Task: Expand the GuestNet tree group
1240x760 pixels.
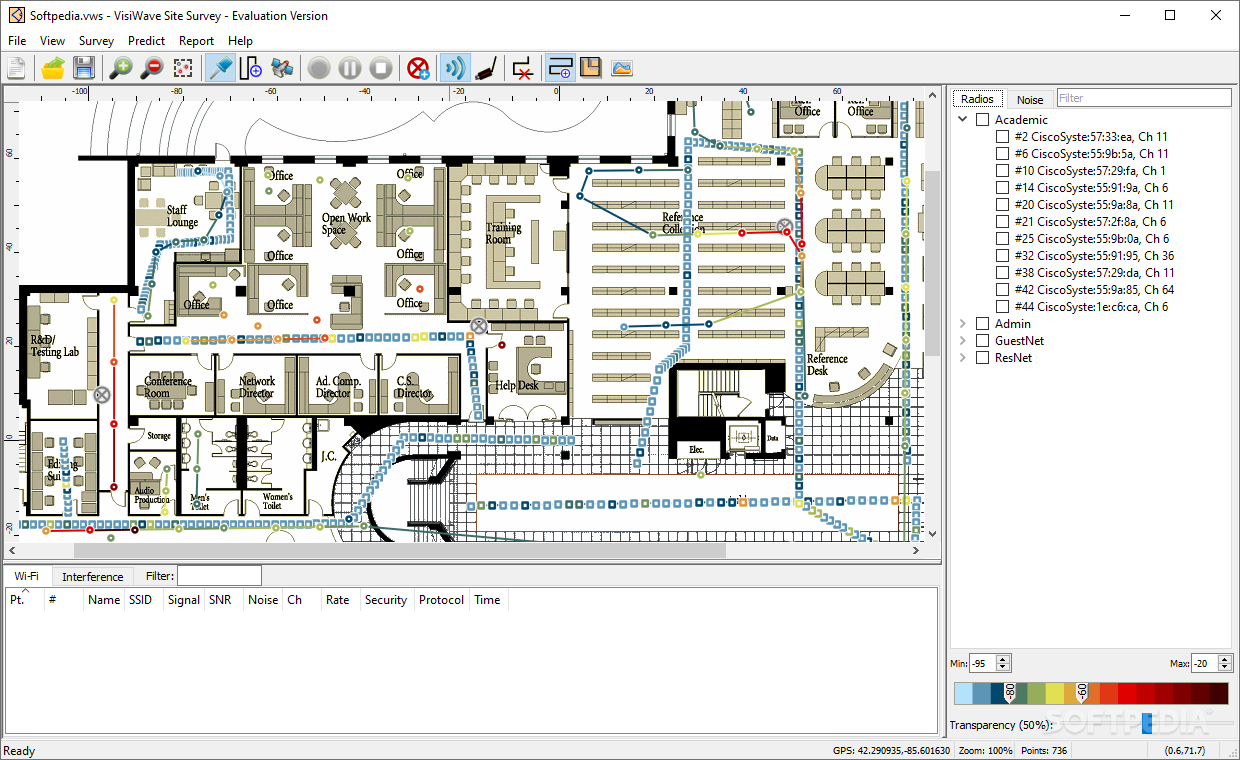Action: point(963,341)
